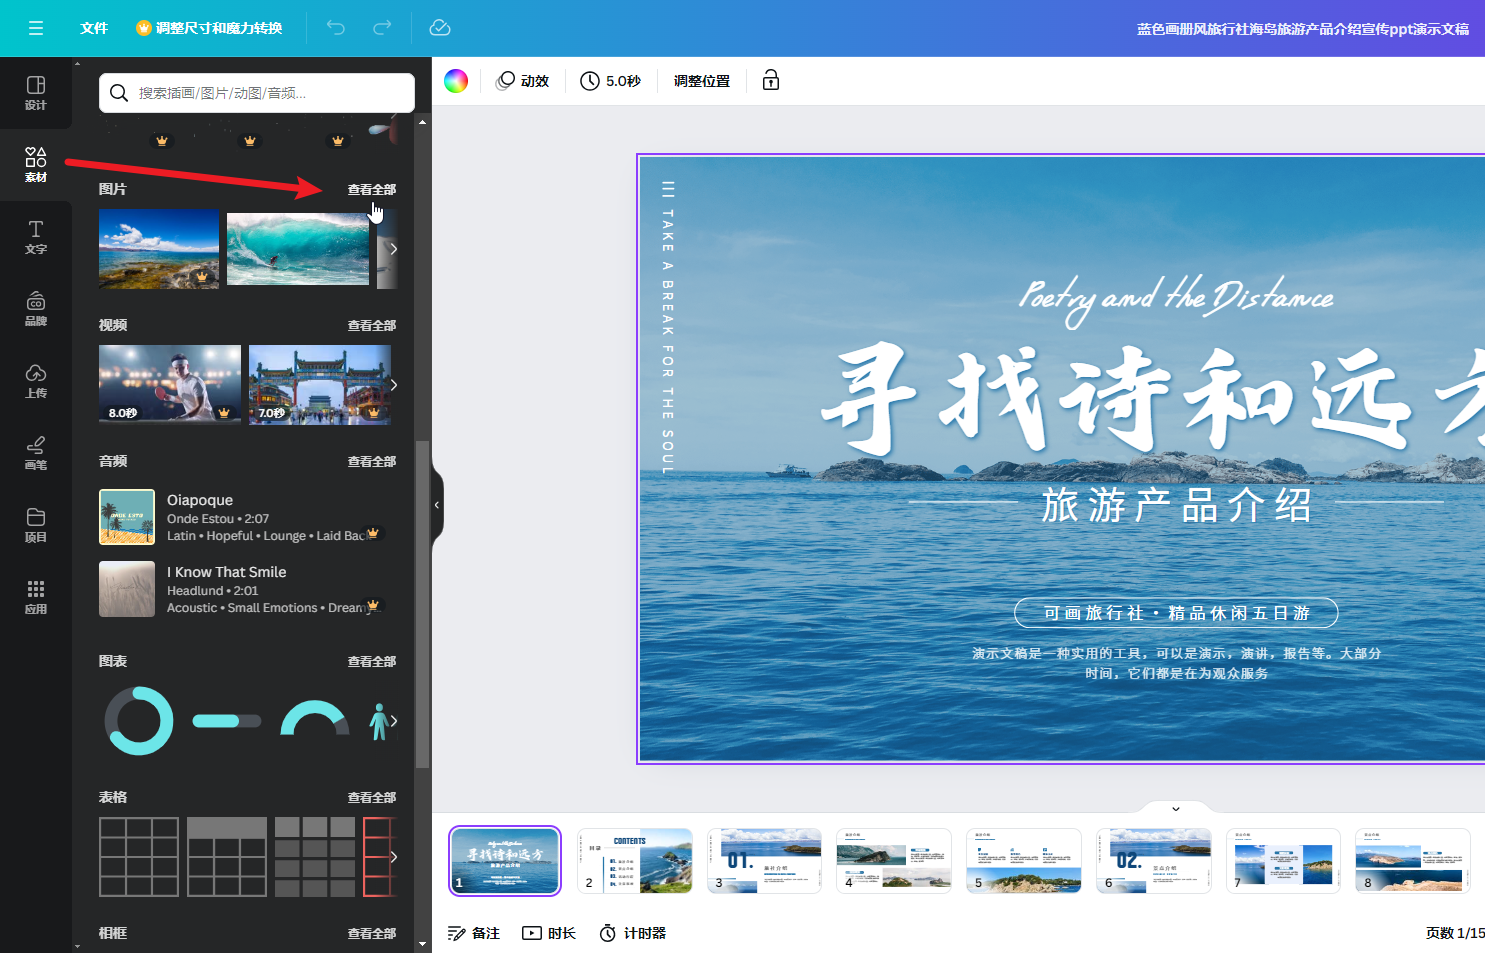View all 音频 via 查看全部
The height and width of the screenshot is (953, 1485).
pyautogui.click(x=372, y=461)
